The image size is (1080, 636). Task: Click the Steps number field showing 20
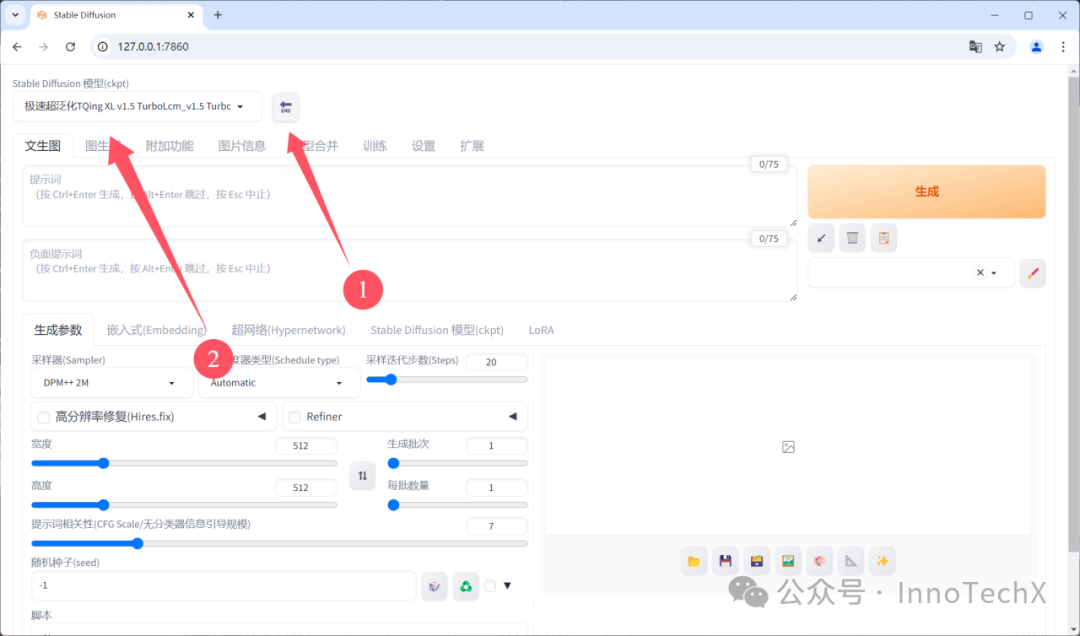pyautogui.click(x=497, y=362)
